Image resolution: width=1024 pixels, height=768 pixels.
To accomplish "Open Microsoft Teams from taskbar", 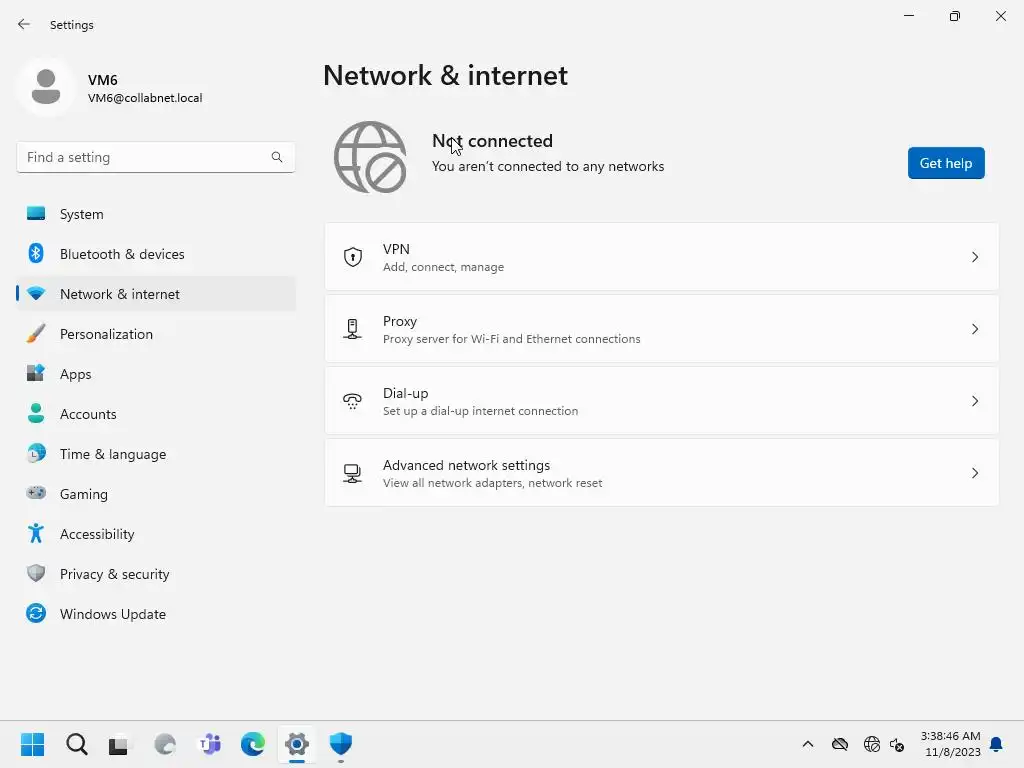I will pos(209,744).
